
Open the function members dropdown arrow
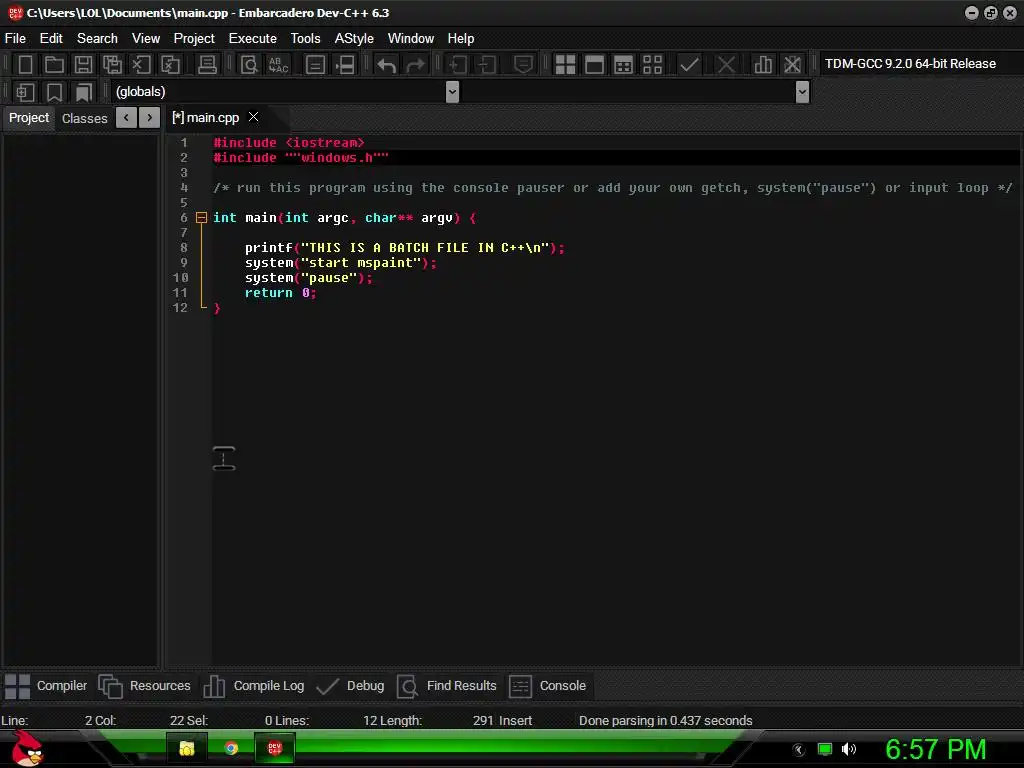pos(803,92)
